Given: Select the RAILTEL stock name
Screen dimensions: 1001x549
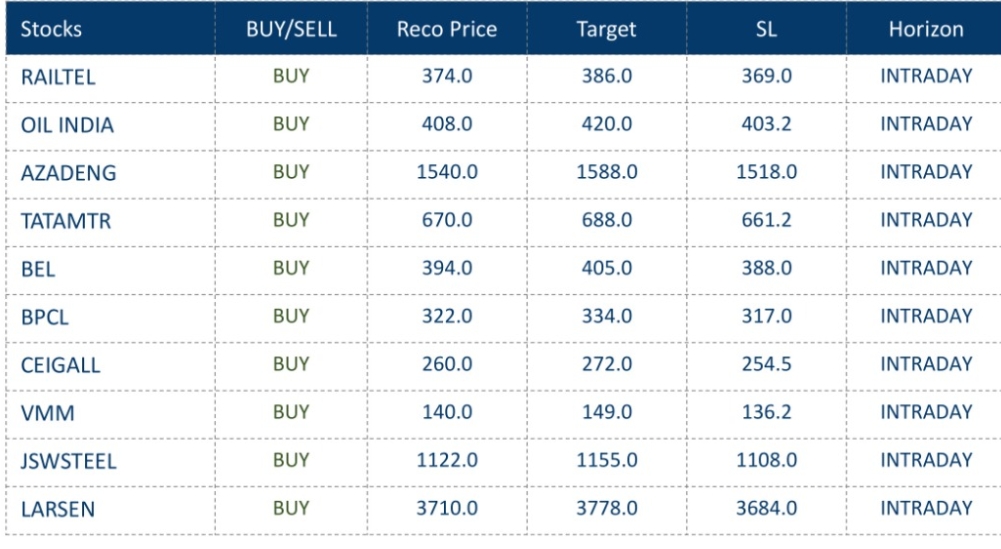Looking at the screenshot, I should [58, 78].
